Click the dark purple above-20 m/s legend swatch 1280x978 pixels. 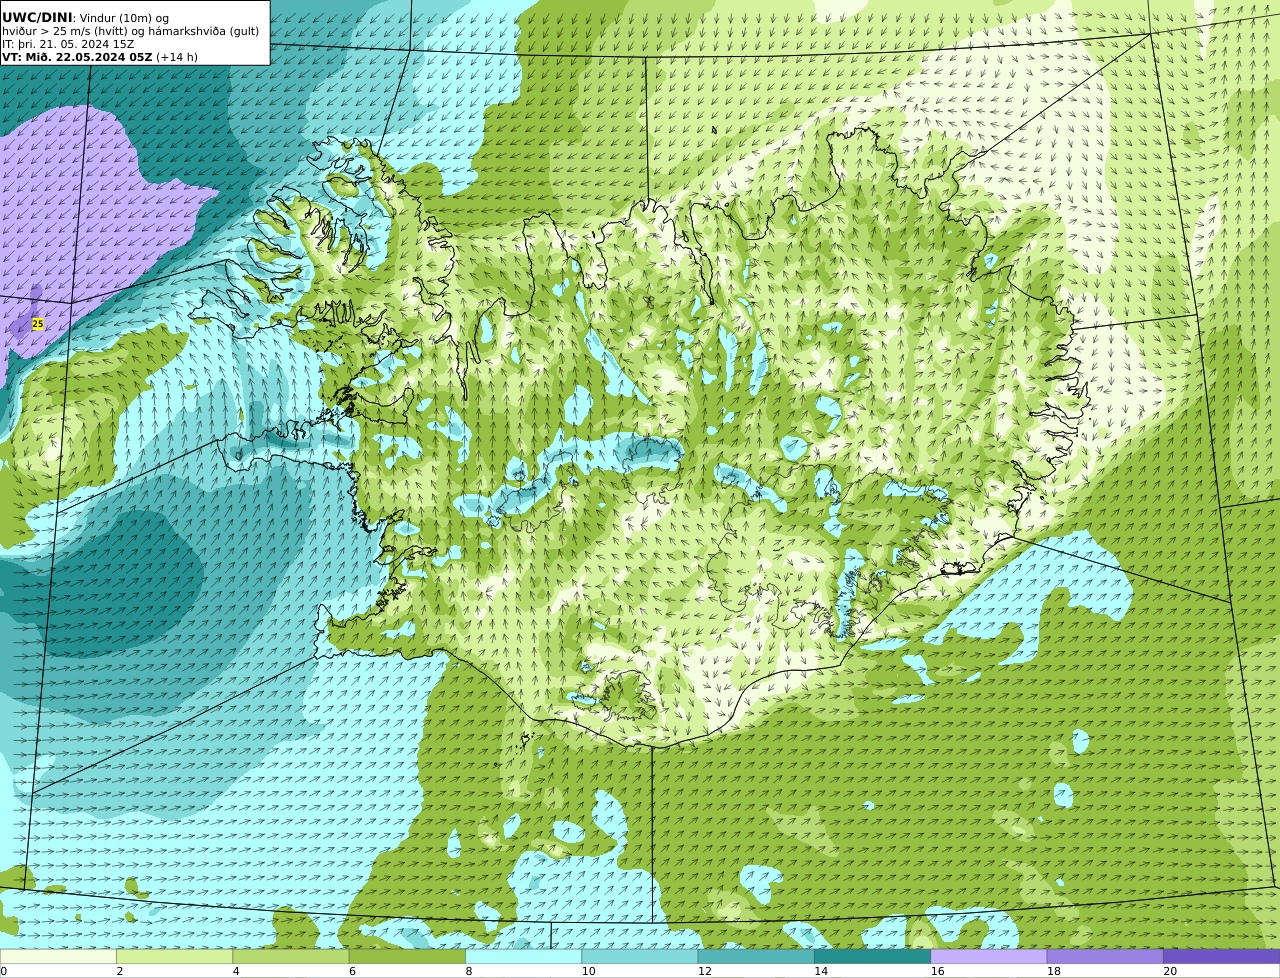tap(1221, 956)
